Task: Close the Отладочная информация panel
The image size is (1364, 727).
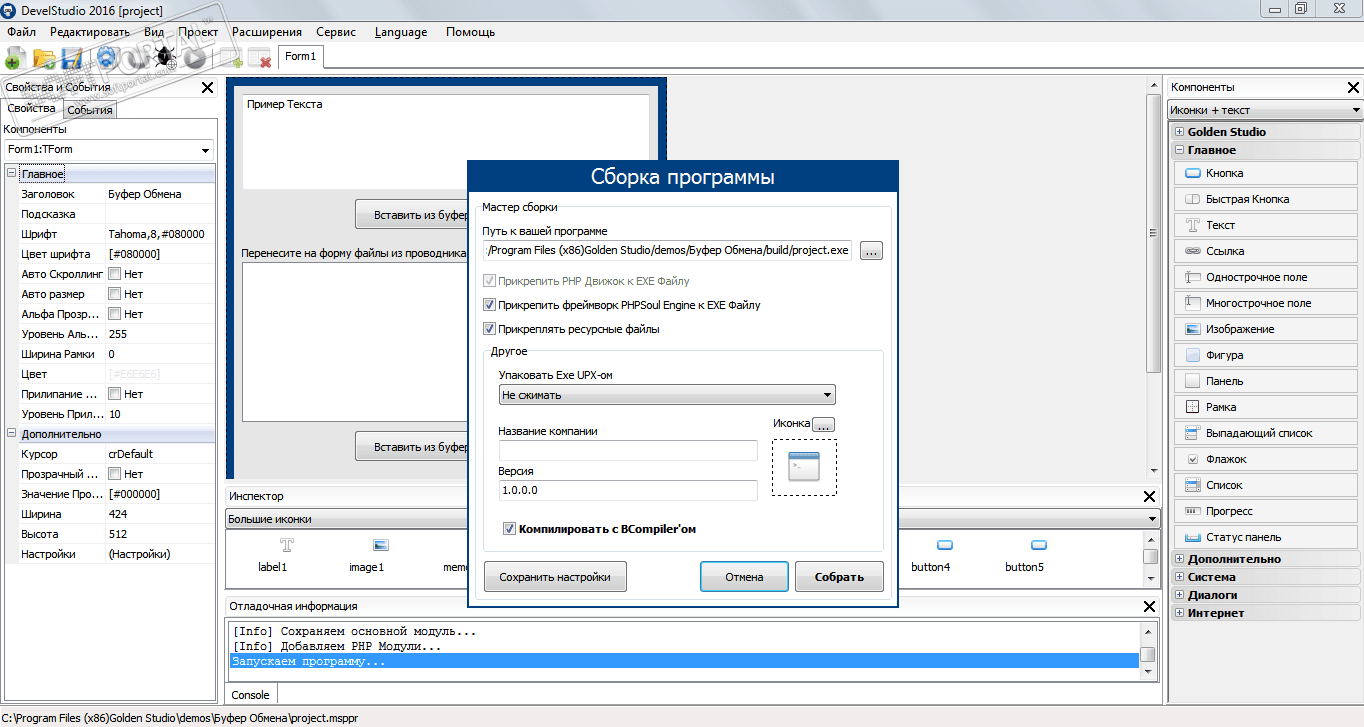Action: pyautogui.click(x=1150, y=606)
